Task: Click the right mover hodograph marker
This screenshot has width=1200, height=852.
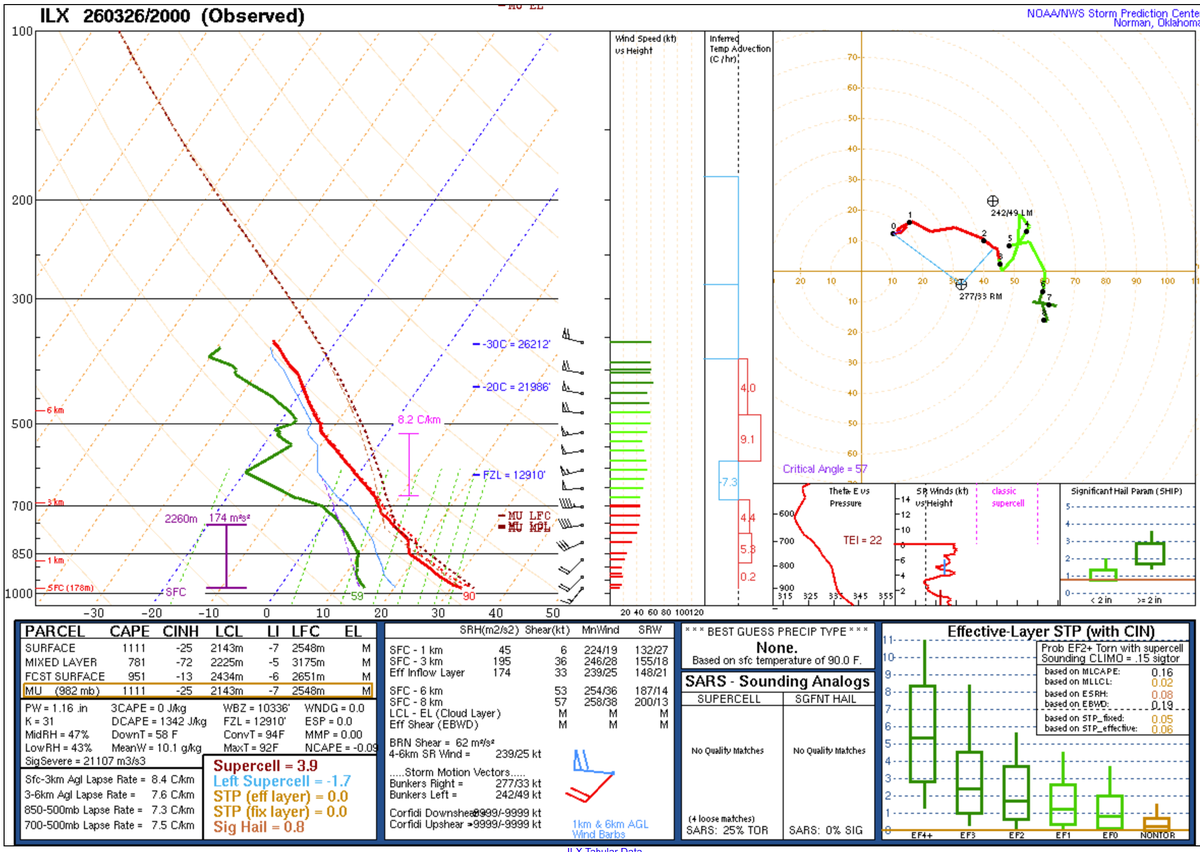Action: (961, 284)
